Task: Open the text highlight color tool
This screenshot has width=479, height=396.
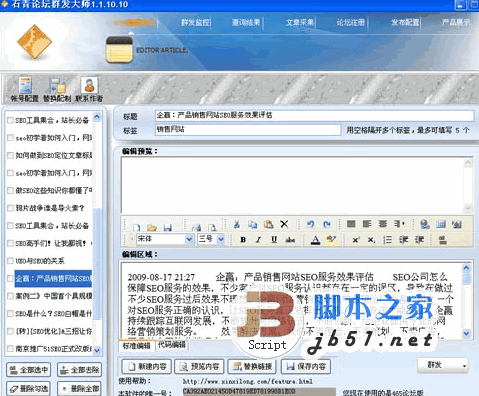Action: click(x=331, y=240)
